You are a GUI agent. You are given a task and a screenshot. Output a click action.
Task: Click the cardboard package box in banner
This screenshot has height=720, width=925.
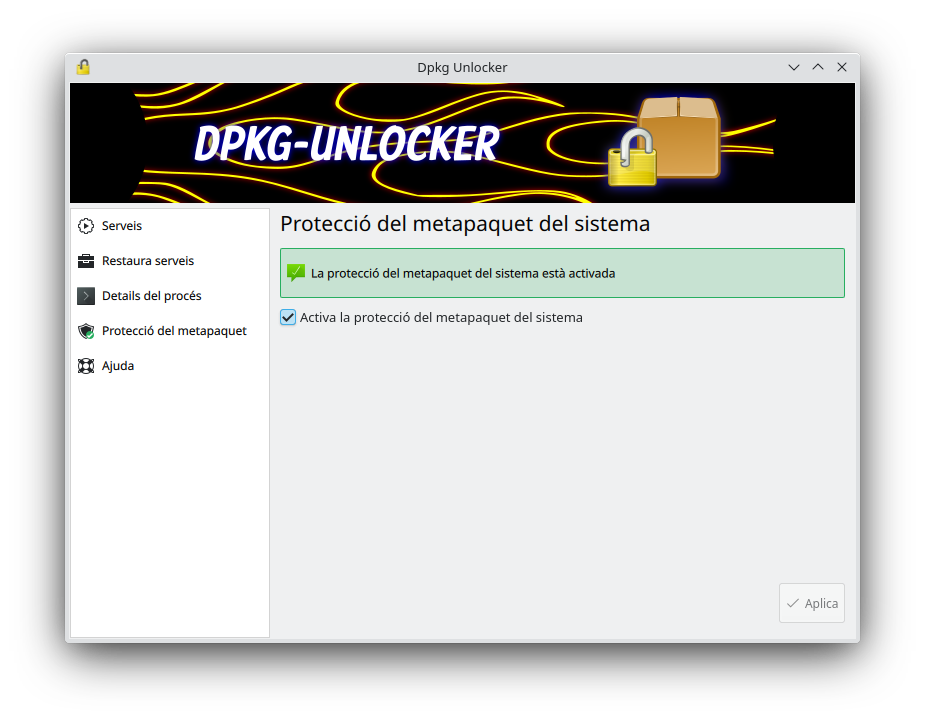(x=679, y=135)
